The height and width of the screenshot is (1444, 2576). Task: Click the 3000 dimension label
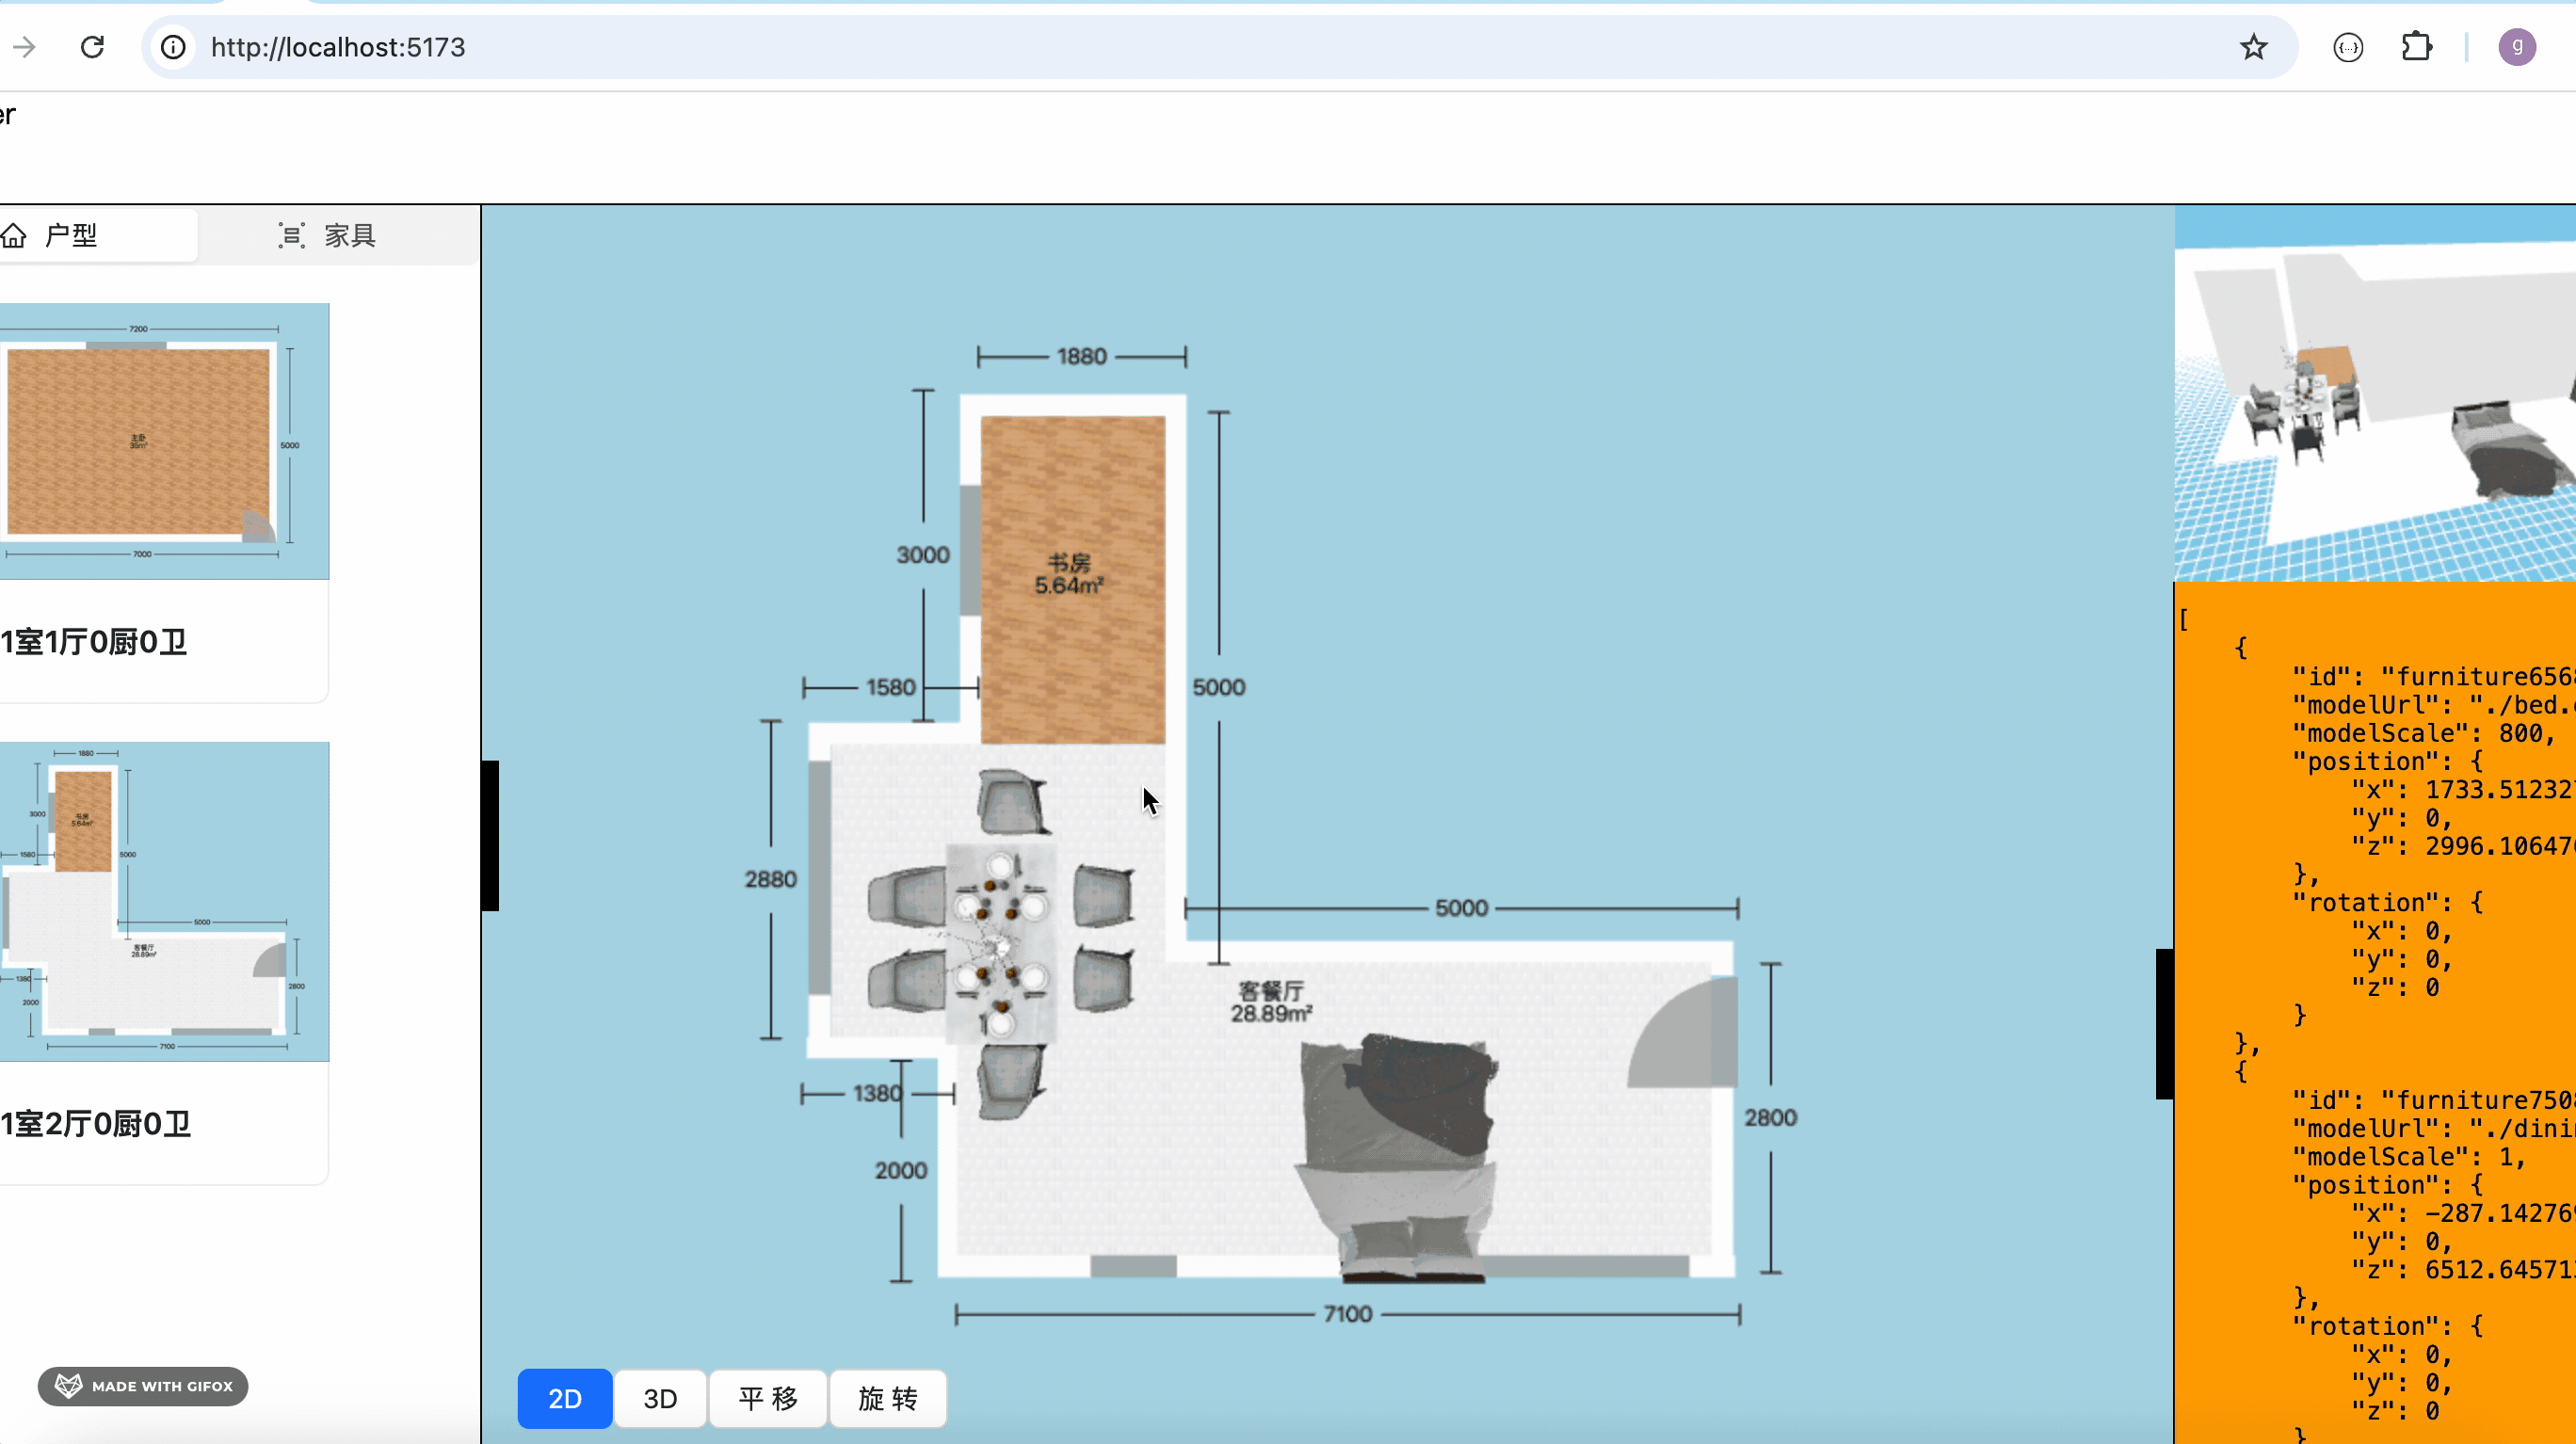[x=923, y=555]
